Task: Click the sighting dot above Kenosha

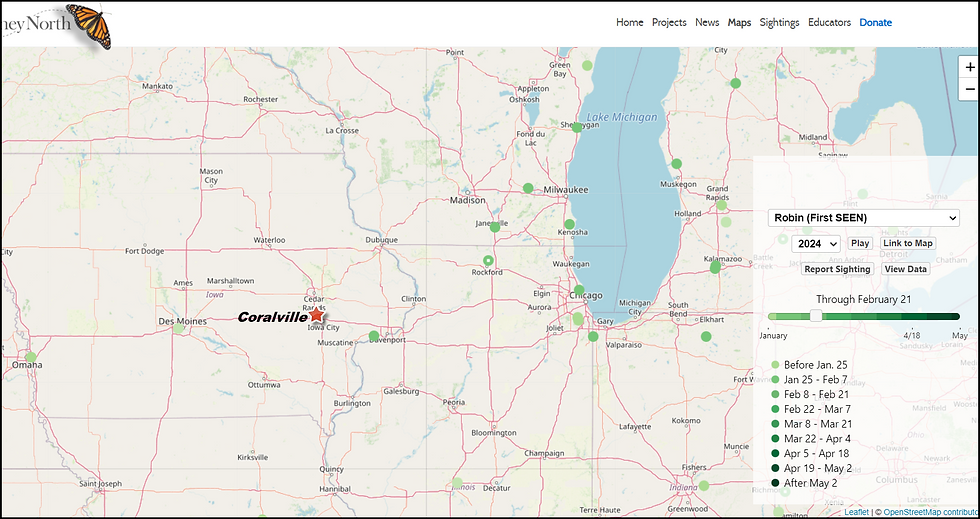Action: tap(569, 224)
